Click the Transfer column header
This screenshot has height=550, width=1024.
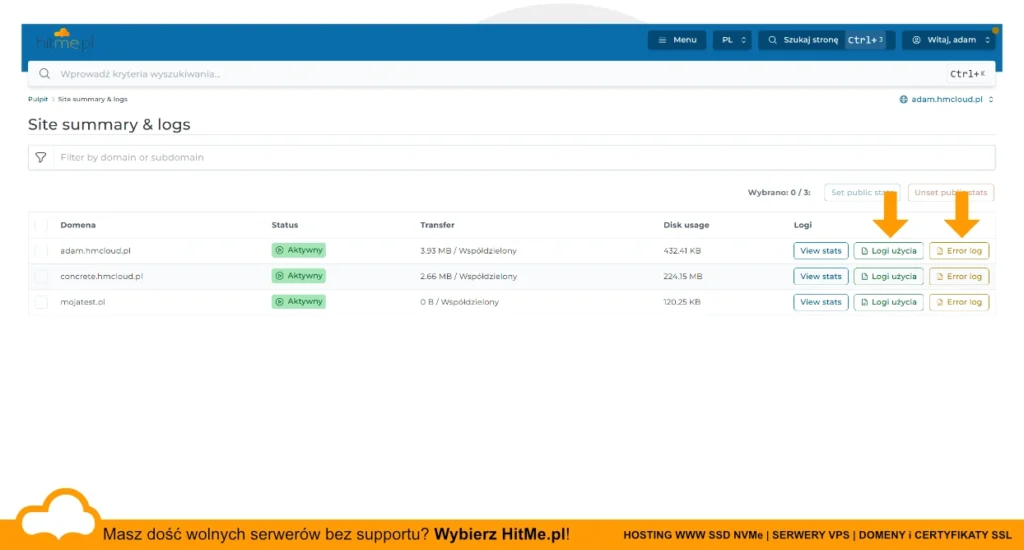click(437, 225)
